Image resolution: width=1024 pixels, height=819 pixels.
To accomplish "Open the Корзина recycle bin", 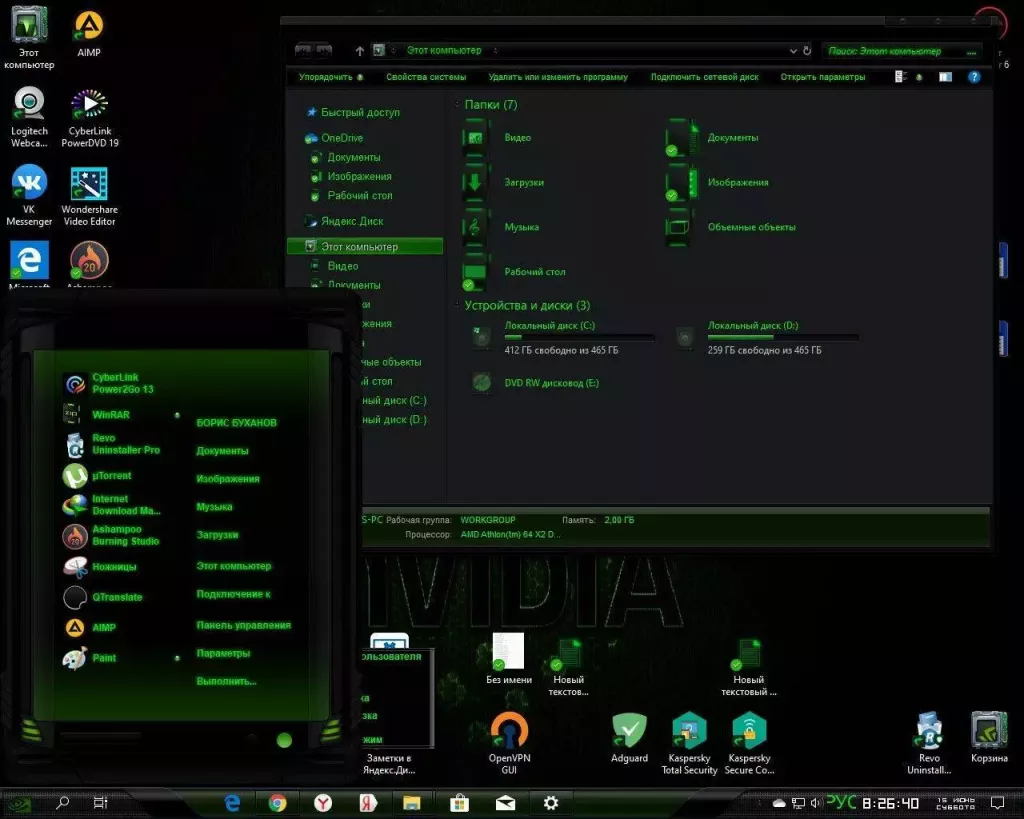I will 989,737.
